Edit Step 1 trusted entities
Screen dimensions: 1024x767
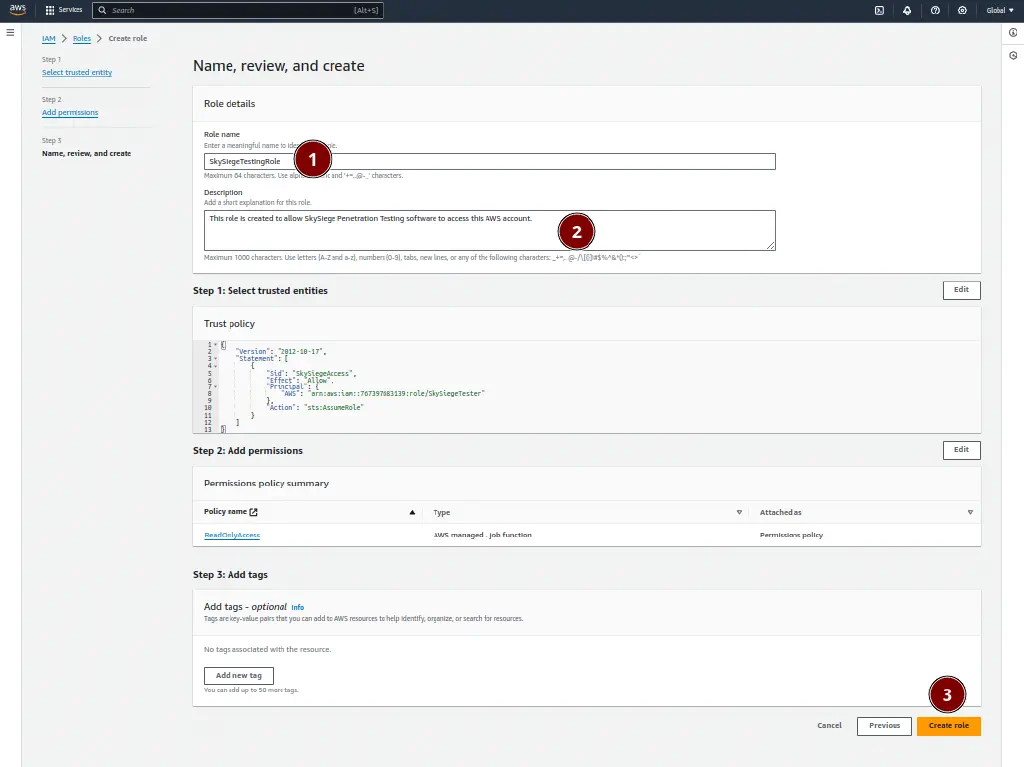(961, 290)
